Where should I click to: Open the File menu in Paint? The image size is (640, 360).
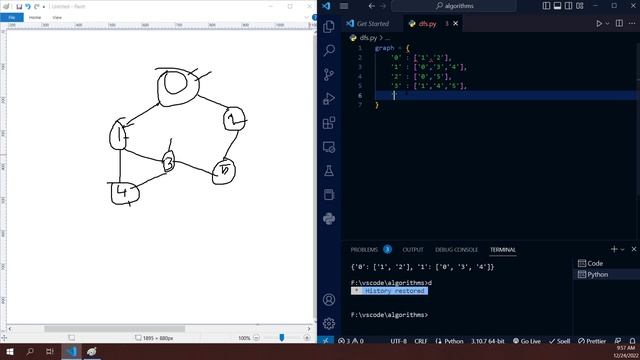pos(11,17)
